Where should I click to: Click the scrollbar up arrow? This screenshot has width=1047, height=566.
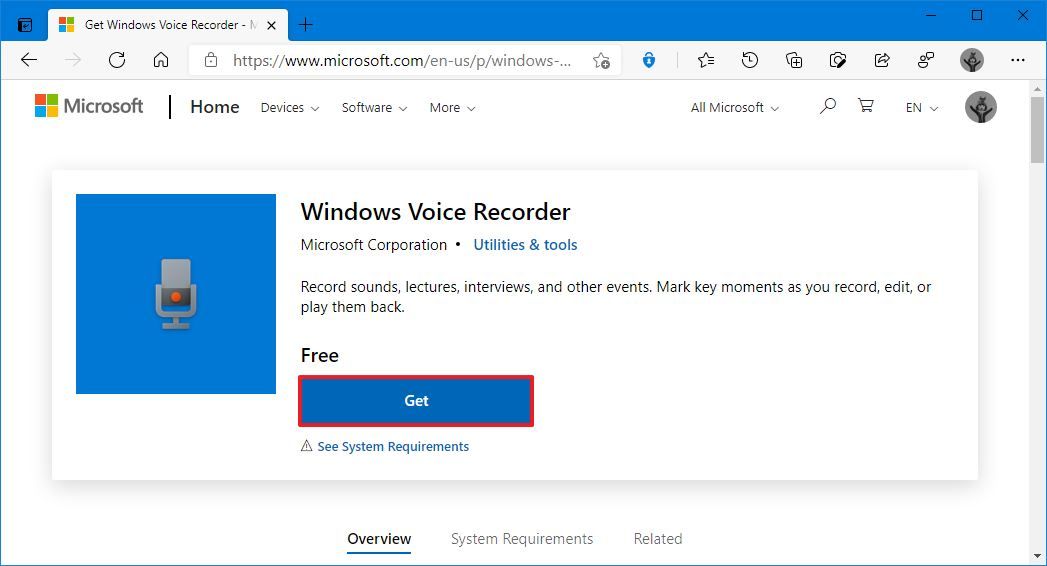pyautogui.click(x=1037, y=89)
